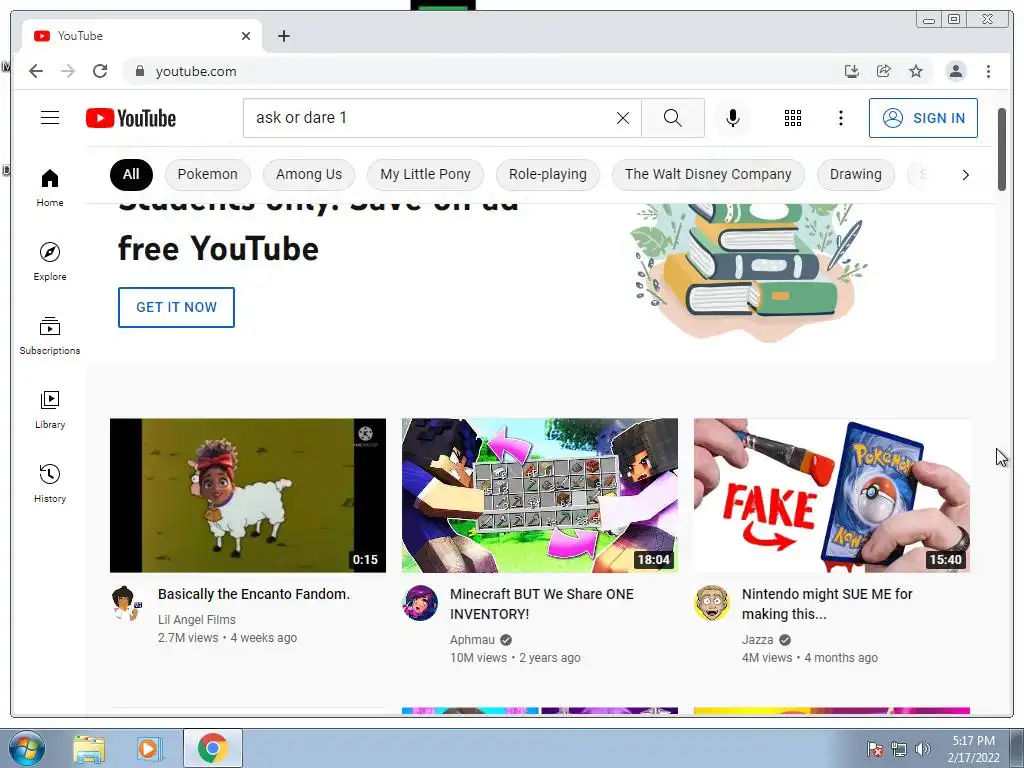Click the Chrome taskbar icon
This screenshot has height=768, width=1024.
coord(213,748)
